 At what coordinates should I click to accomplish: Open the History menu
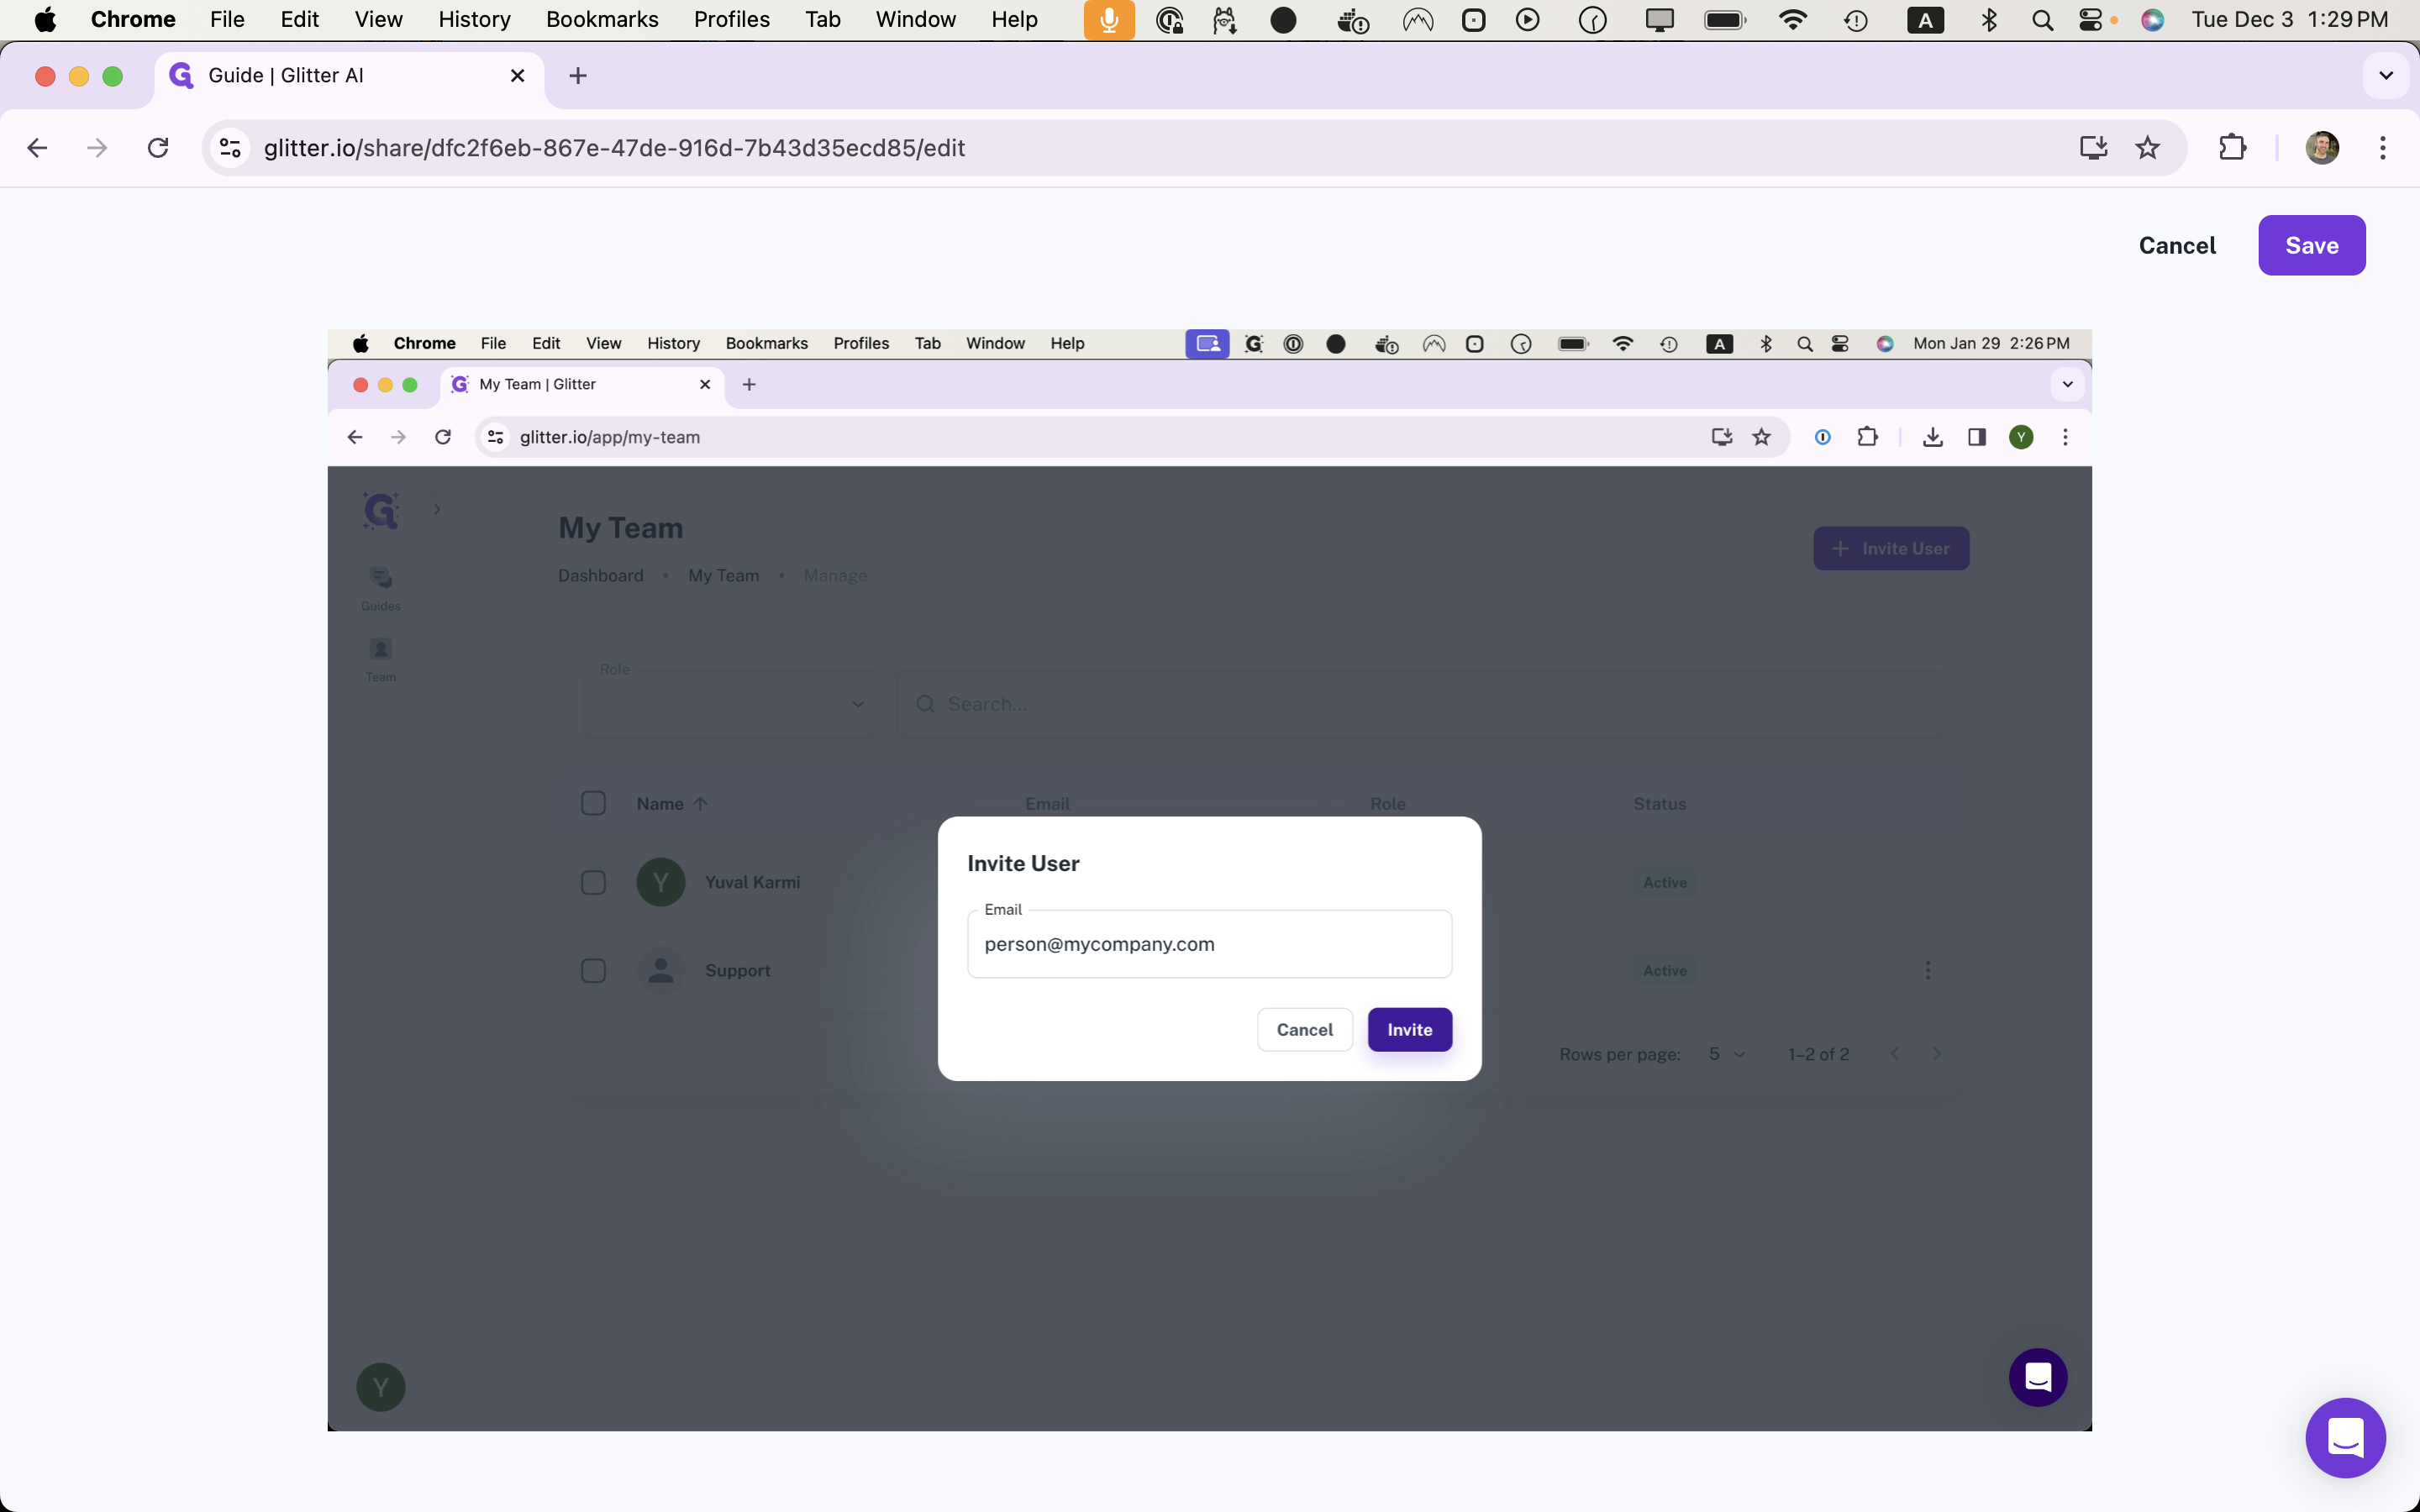click(x=474, y=19)
